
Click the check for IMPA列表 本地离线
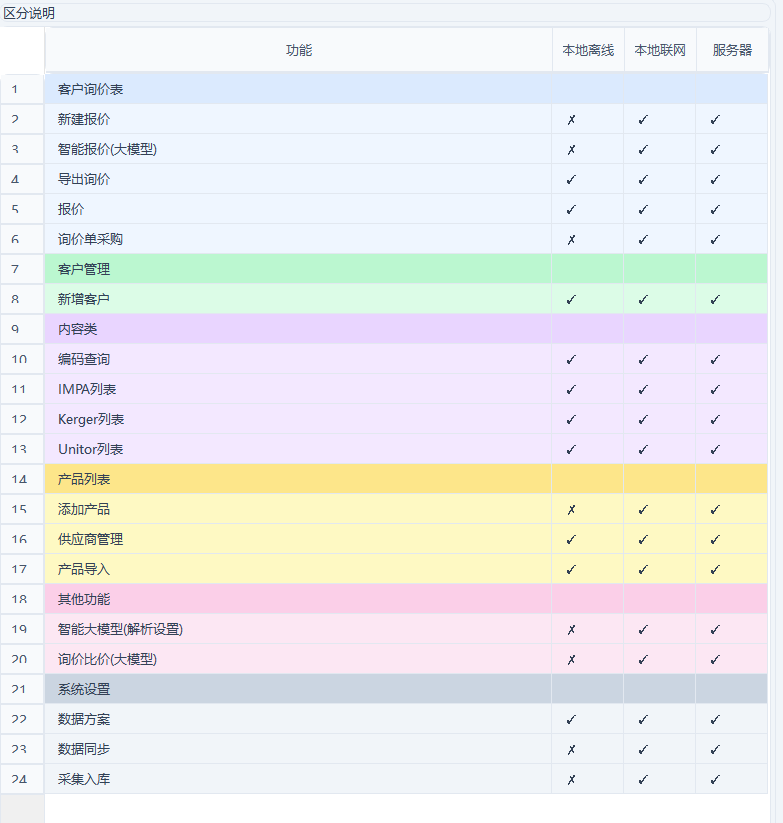click(x=572, y=389)
